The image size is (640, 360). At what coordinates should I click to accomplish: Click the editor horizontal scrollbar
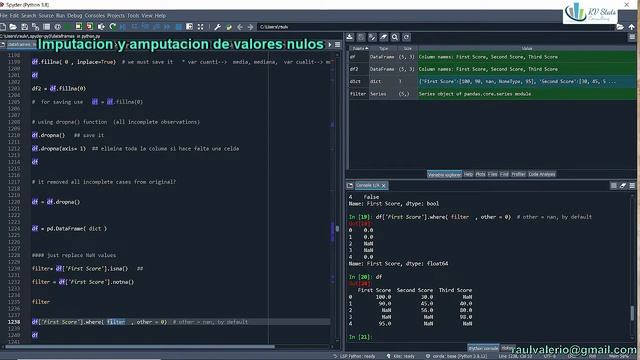click(140, 347)
